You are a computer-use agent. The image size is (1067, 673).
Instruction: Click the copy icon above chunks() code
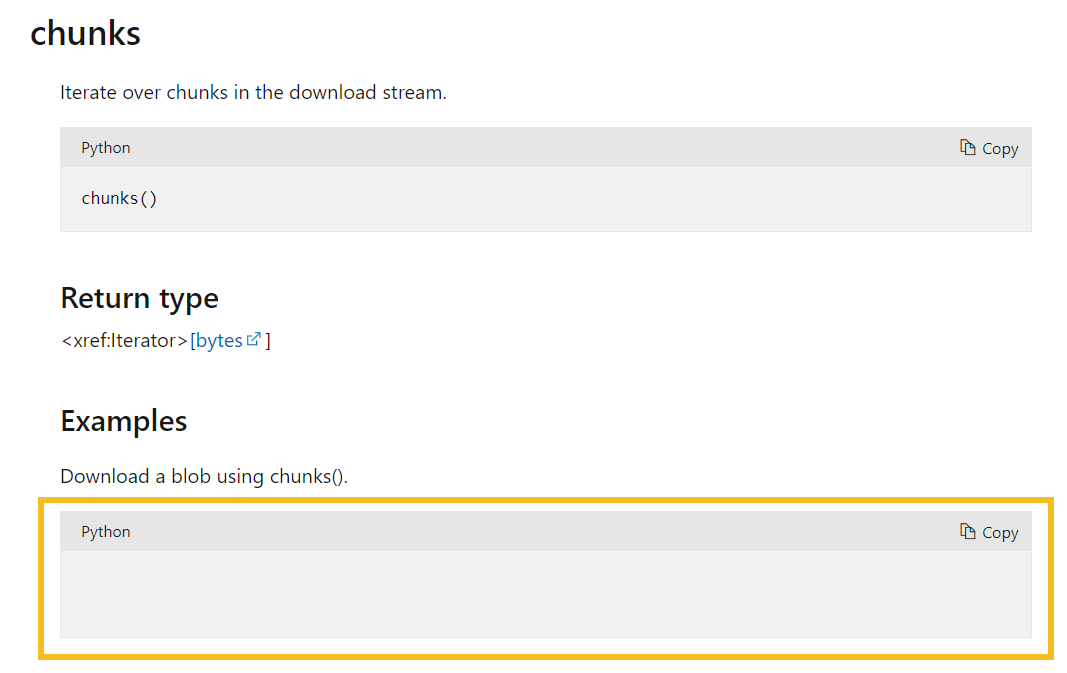click(968, 148)
